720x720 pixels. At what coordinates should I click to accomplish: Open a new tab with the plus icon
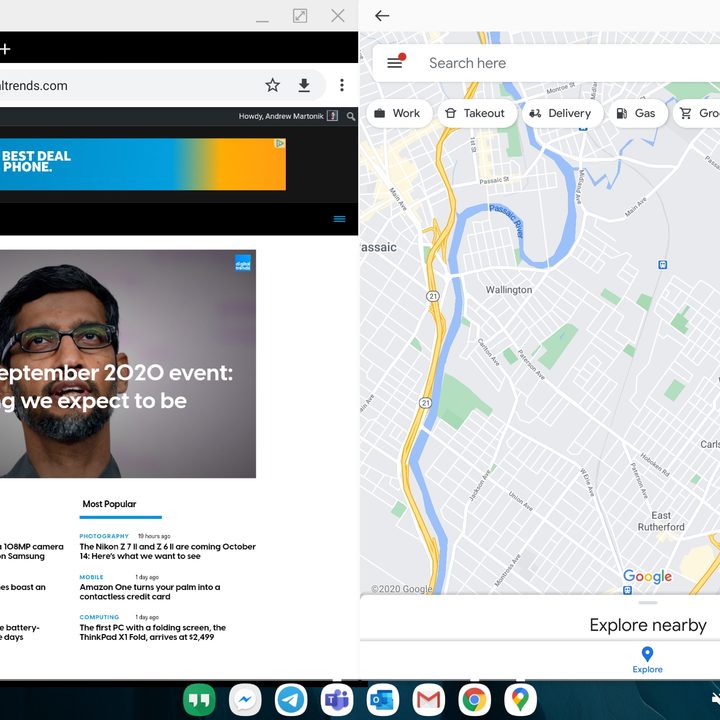pos(5,49)
